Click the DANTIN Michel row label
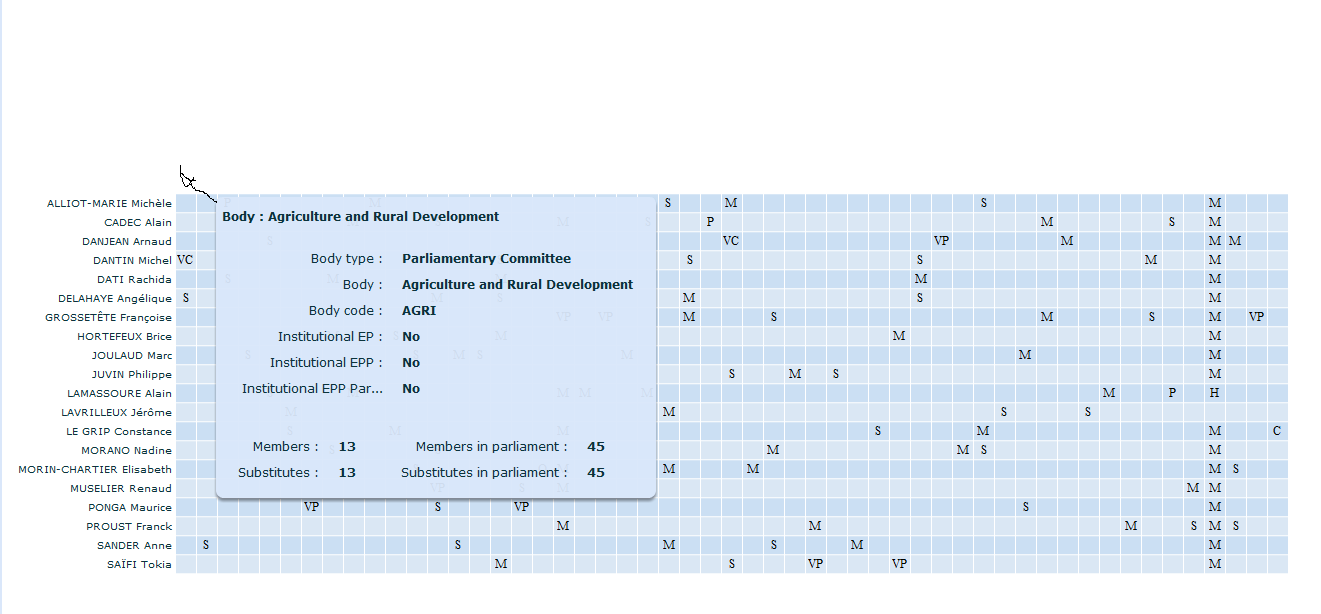The height and width of the screenshot is (614, 1321). 132,260
